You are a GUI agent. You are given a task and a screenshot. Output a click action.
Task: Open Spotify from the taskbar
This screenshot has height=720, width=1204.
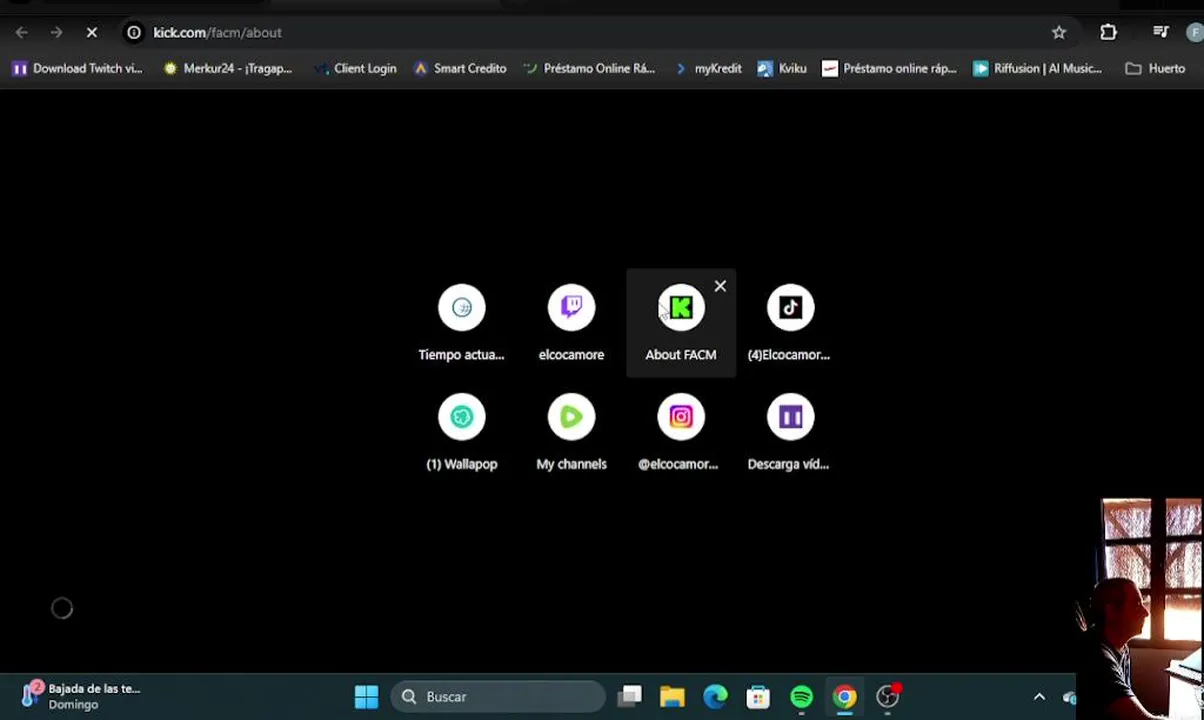(x=801, y=697)
